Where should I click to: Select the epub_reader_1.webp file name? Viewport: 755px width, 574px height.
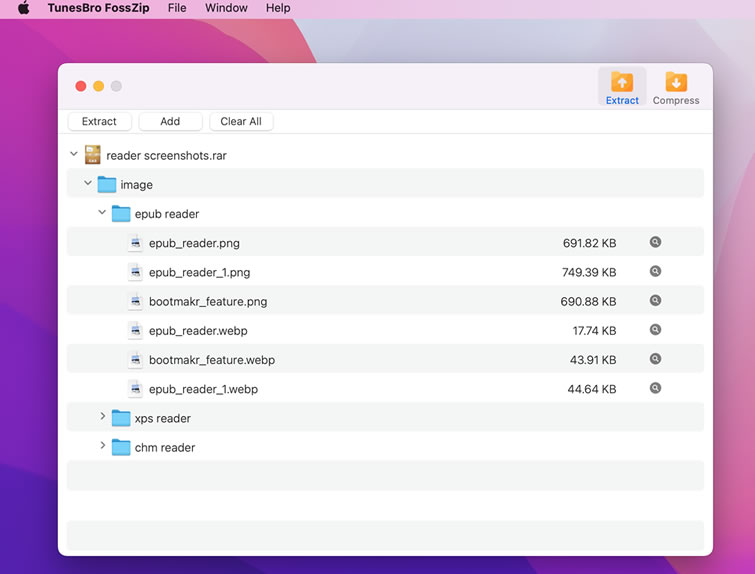click(203, 389)
